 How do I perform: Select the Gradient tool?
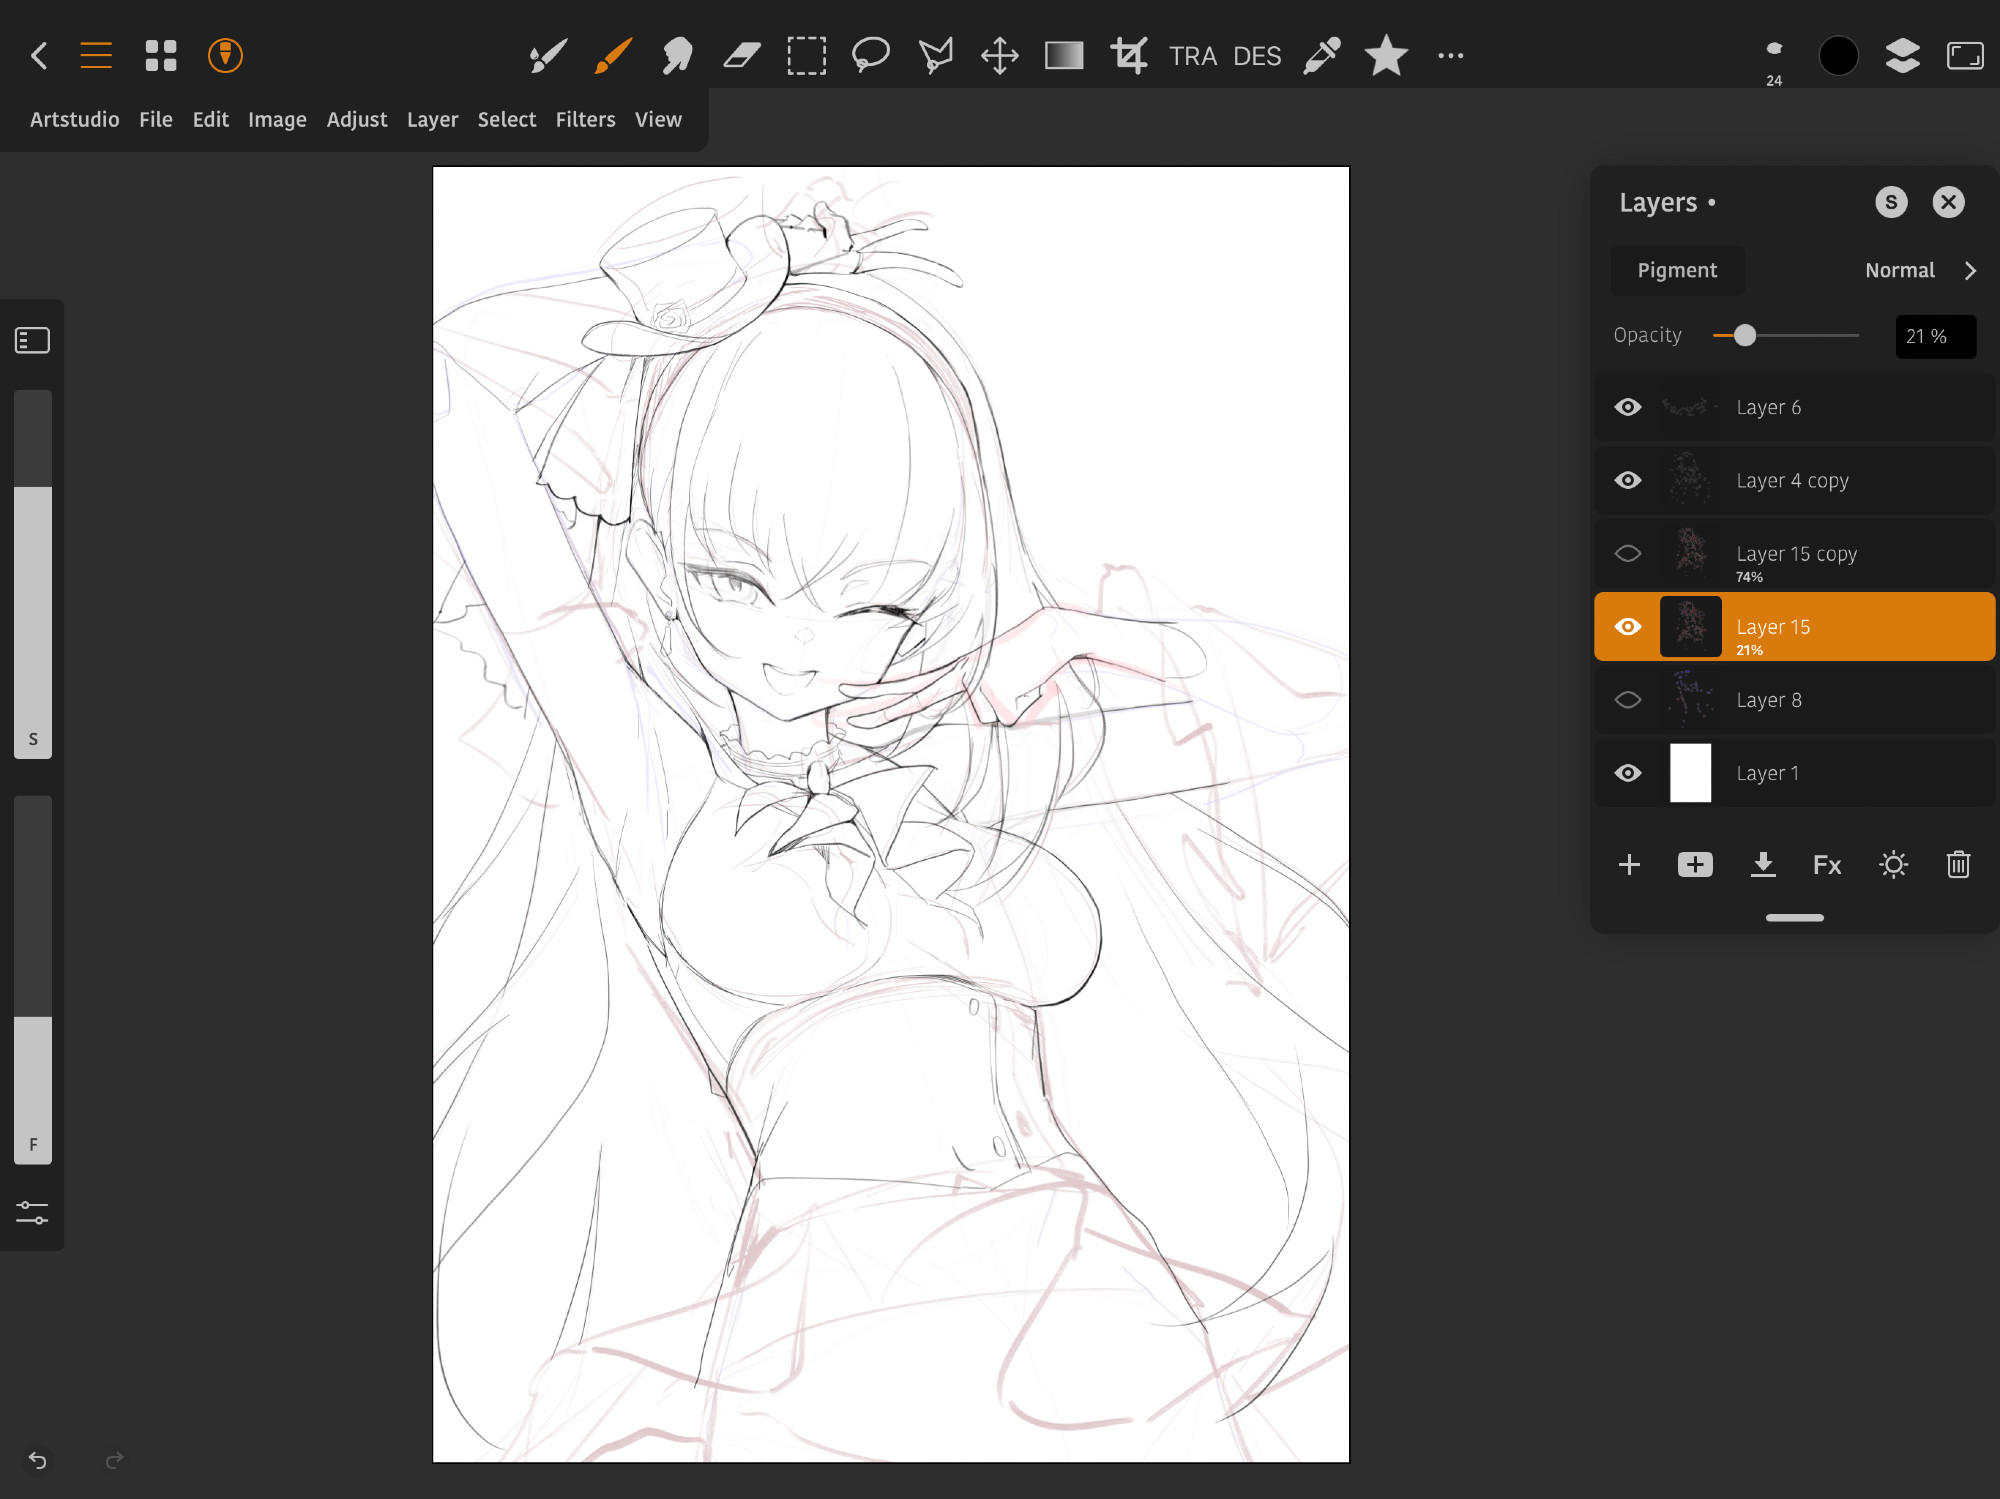coord(1064,56)
